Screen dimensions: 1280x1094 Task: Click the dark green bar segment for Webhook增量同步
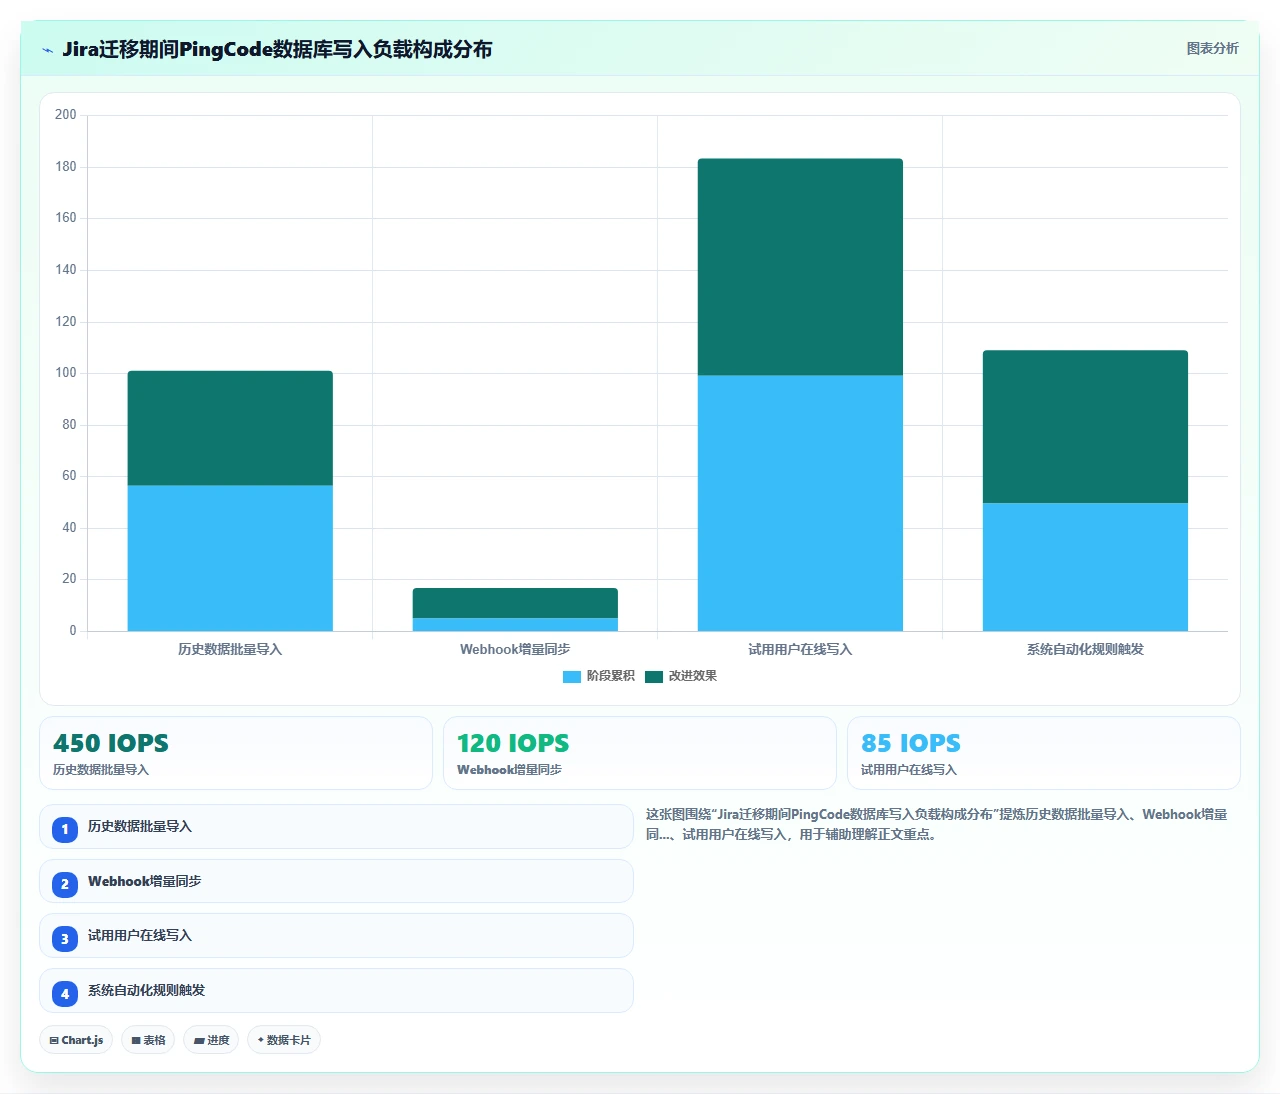[515, 603]
